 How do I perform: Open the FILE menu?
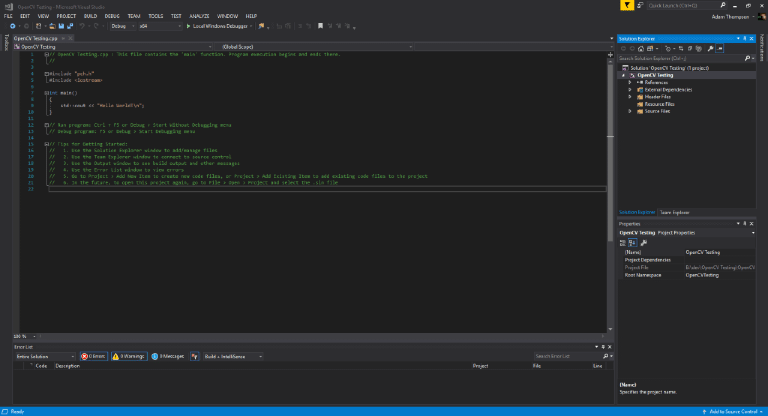pos(8,16)
